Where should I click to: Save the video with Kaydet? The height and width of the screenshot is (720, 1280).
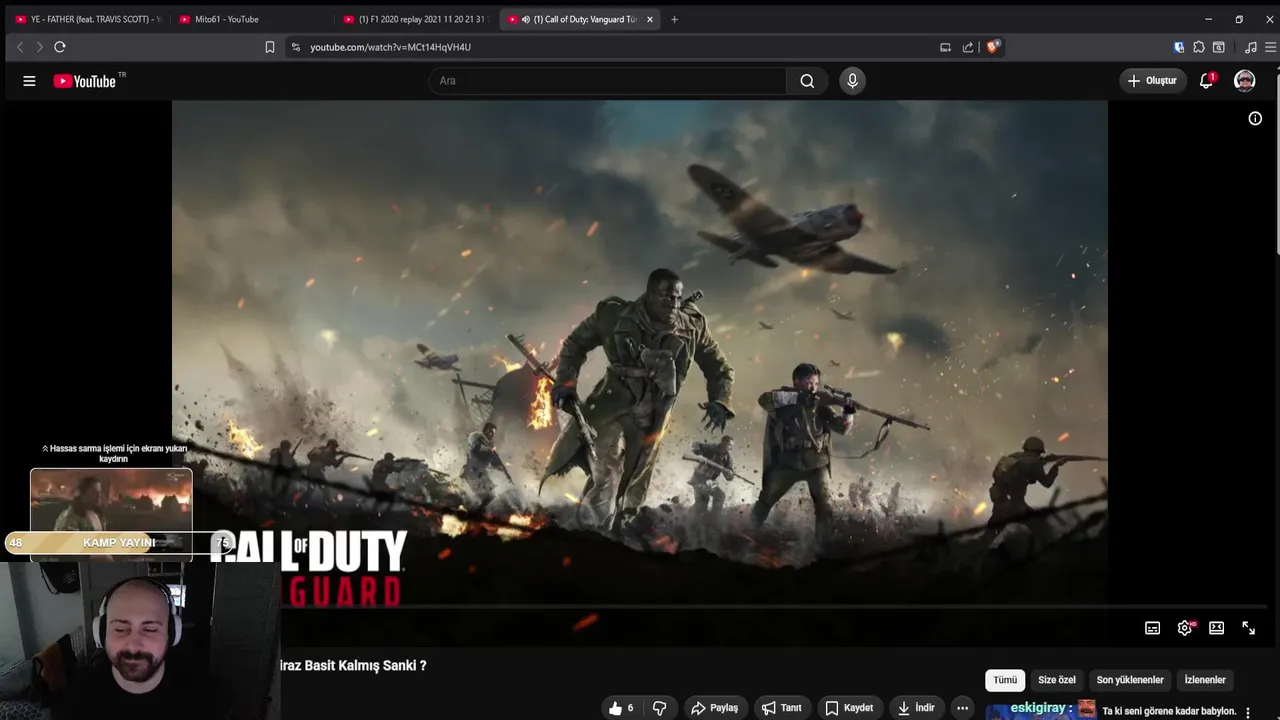tap(848, 708)
